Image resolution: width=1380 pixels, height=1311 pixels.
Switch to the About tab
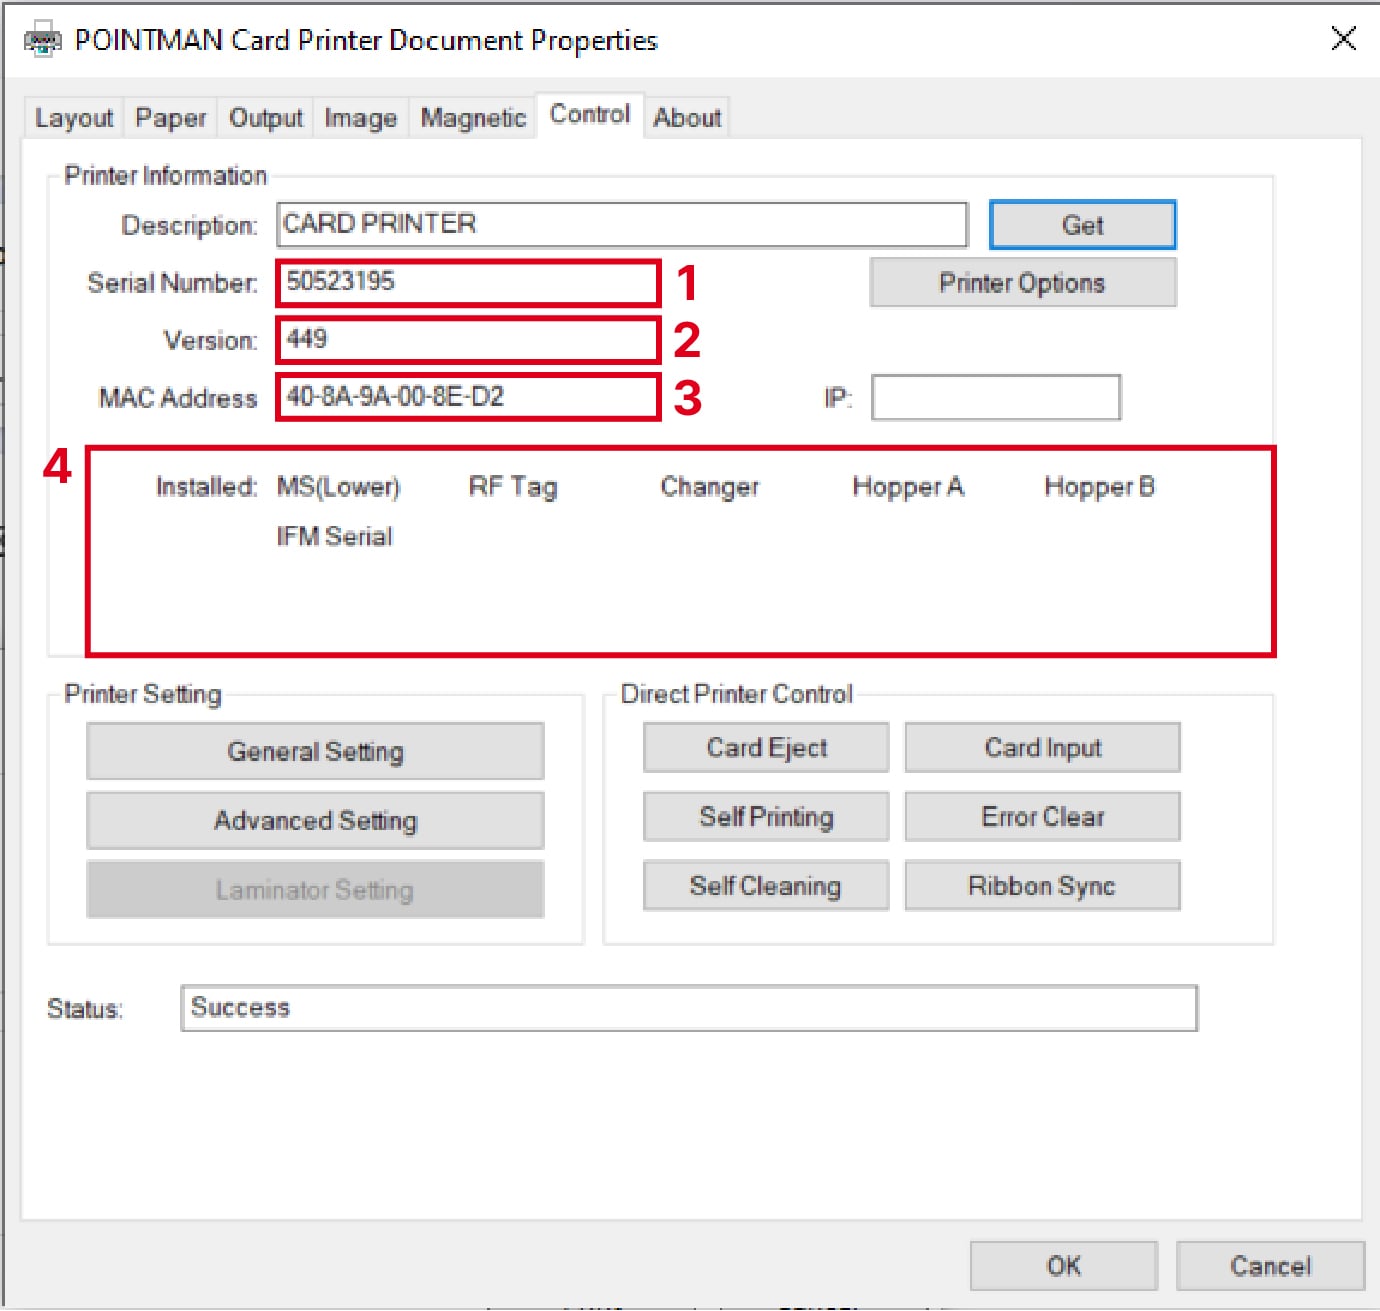click(687, 118)
